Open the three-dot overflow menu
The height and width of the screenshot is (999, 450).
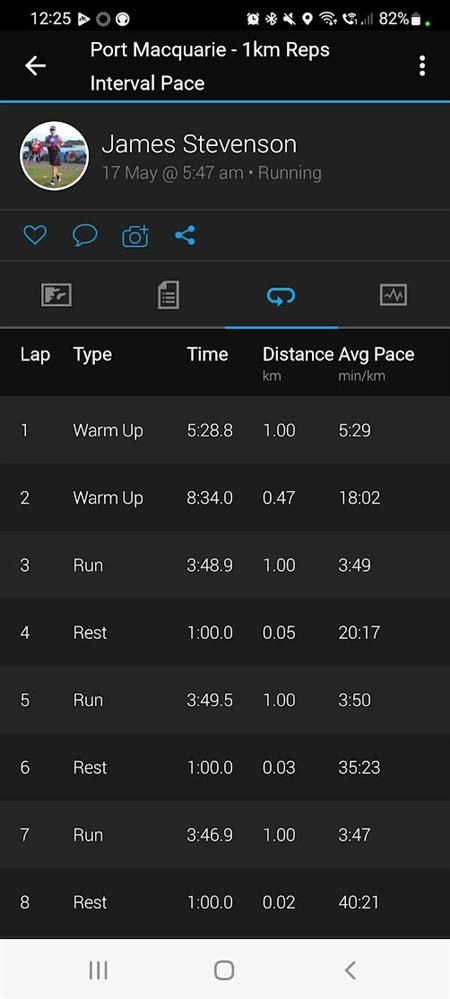[x=422, y=66]
